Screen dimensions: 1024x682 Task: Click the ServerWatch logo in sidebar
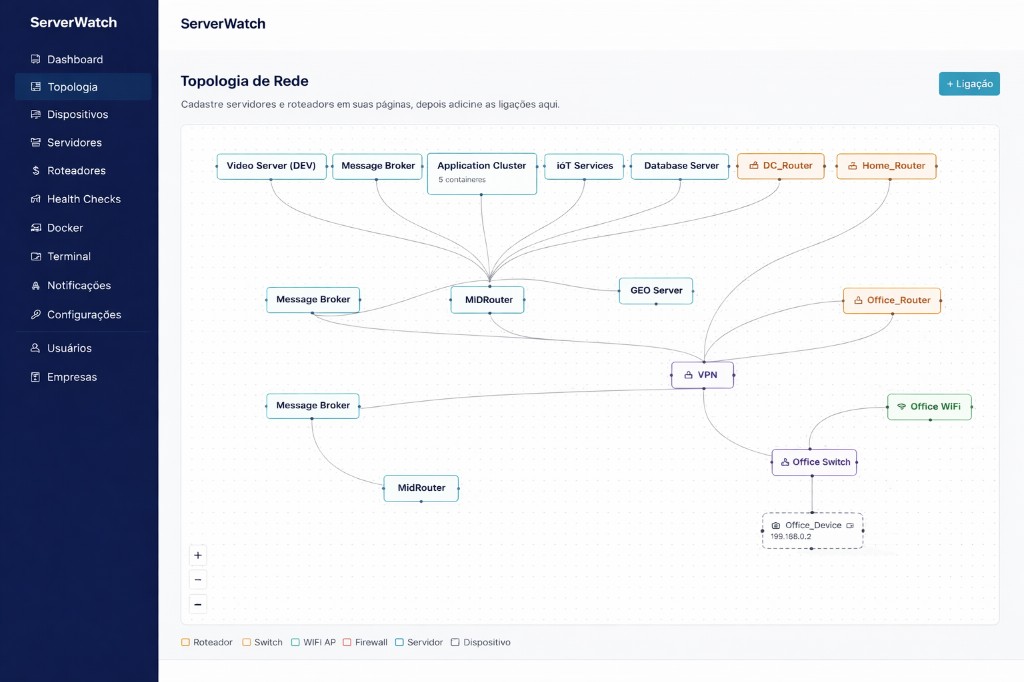(x=73, y=22)
